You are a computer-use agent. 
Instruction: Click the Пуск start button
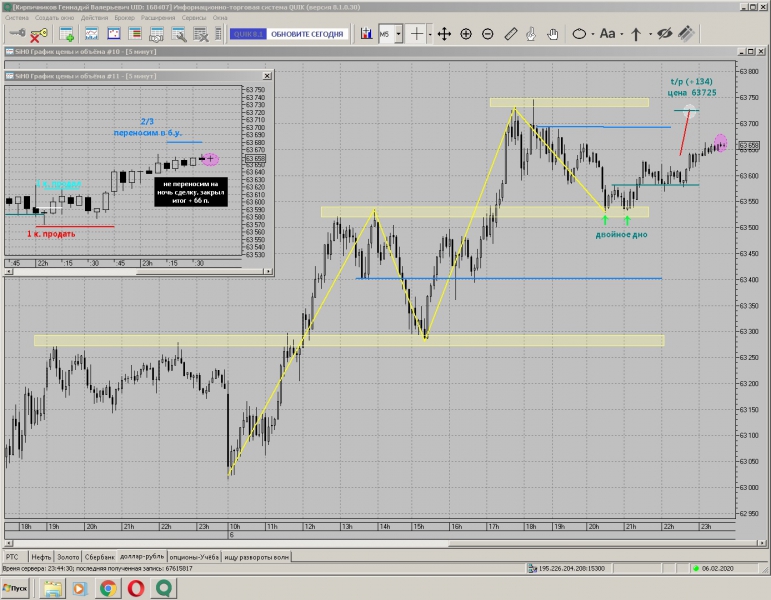[x=15, y=588]
